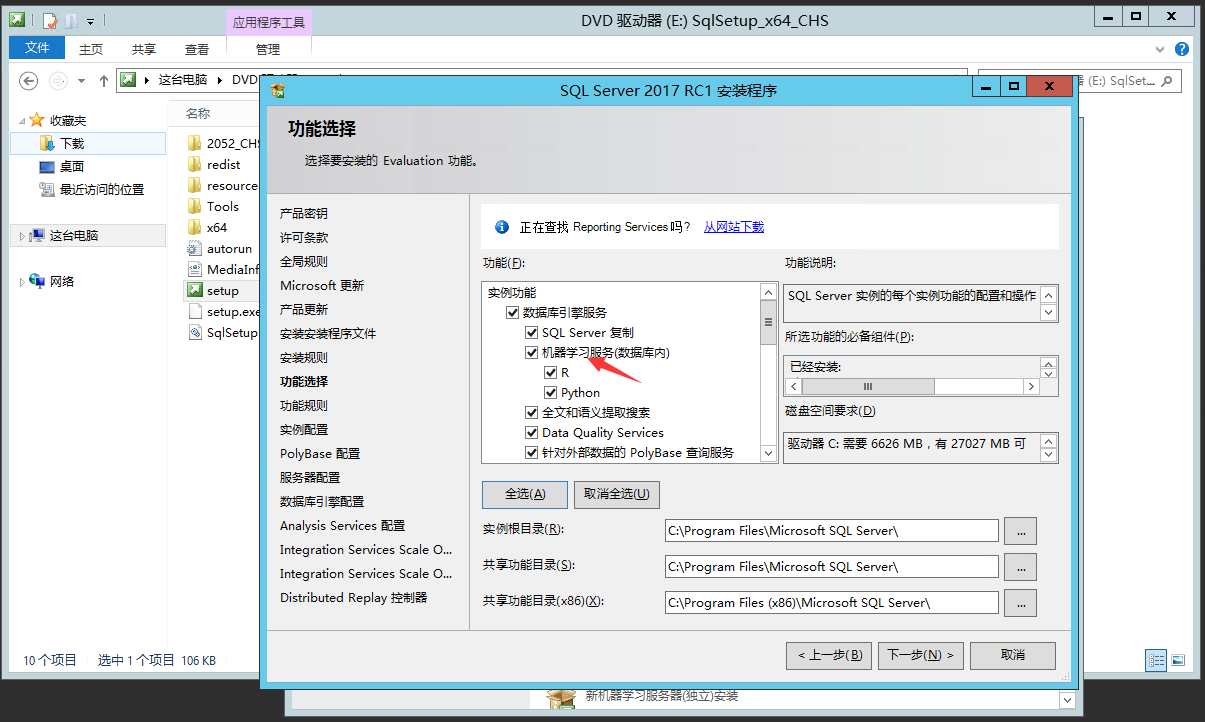Toggle the Python feature checkbox
1205x722 pixels.
(x=550, y=392)
